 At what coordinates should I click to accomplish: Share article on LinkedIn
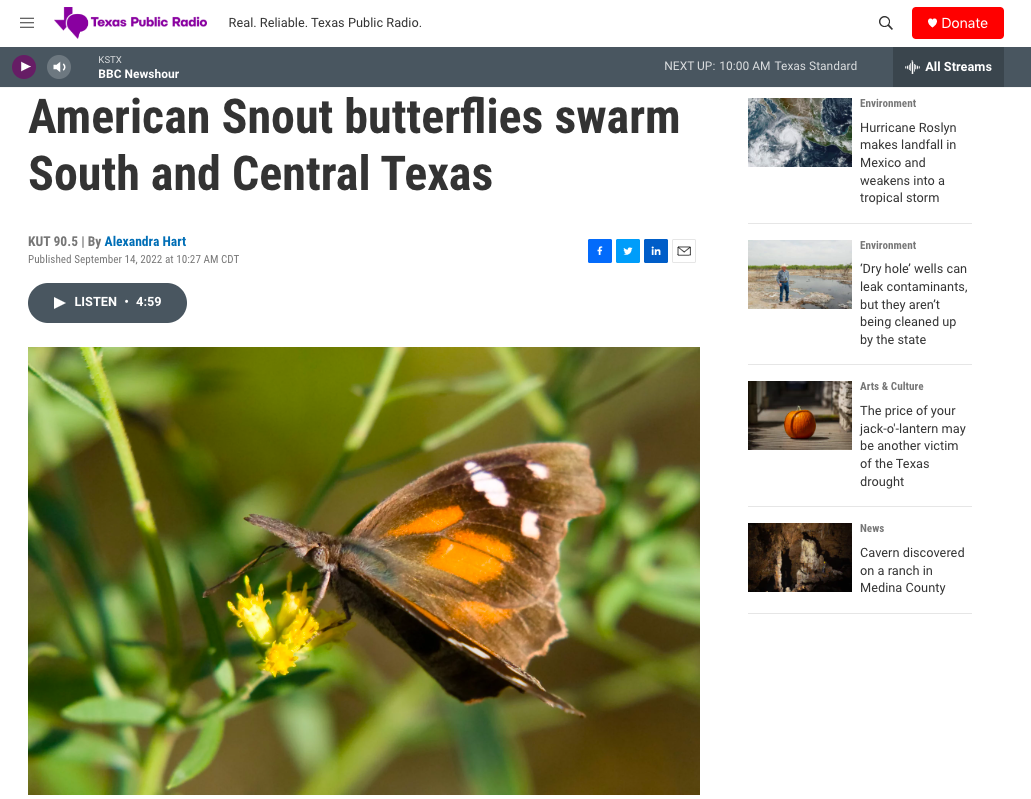pyautogui.click(x=656, y=251)
